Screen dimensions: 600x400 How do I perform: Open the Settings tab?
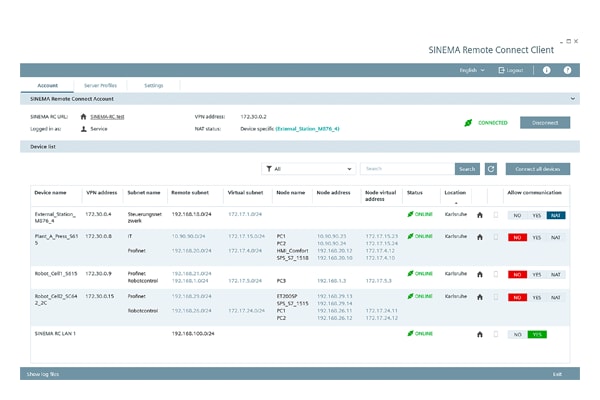[153, 85]
